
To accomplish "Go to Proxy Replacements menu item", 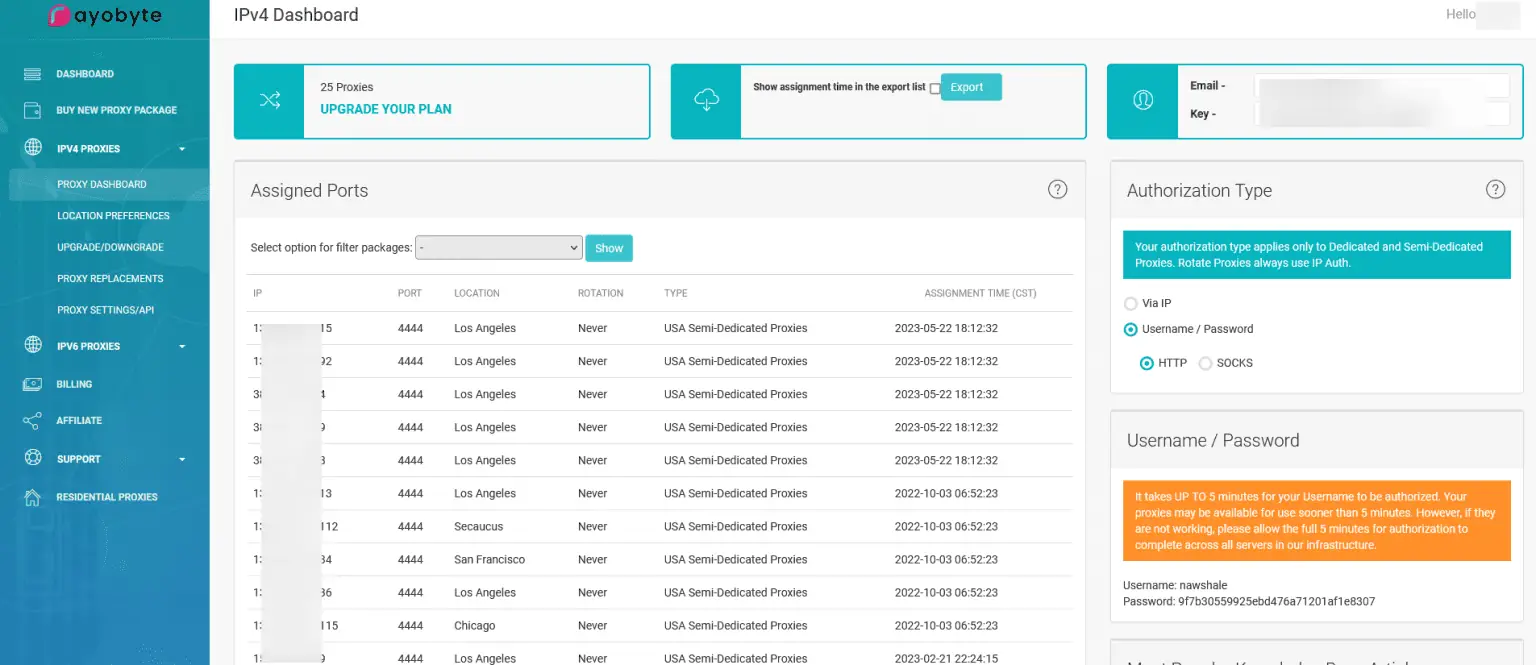I will (110, 279).
